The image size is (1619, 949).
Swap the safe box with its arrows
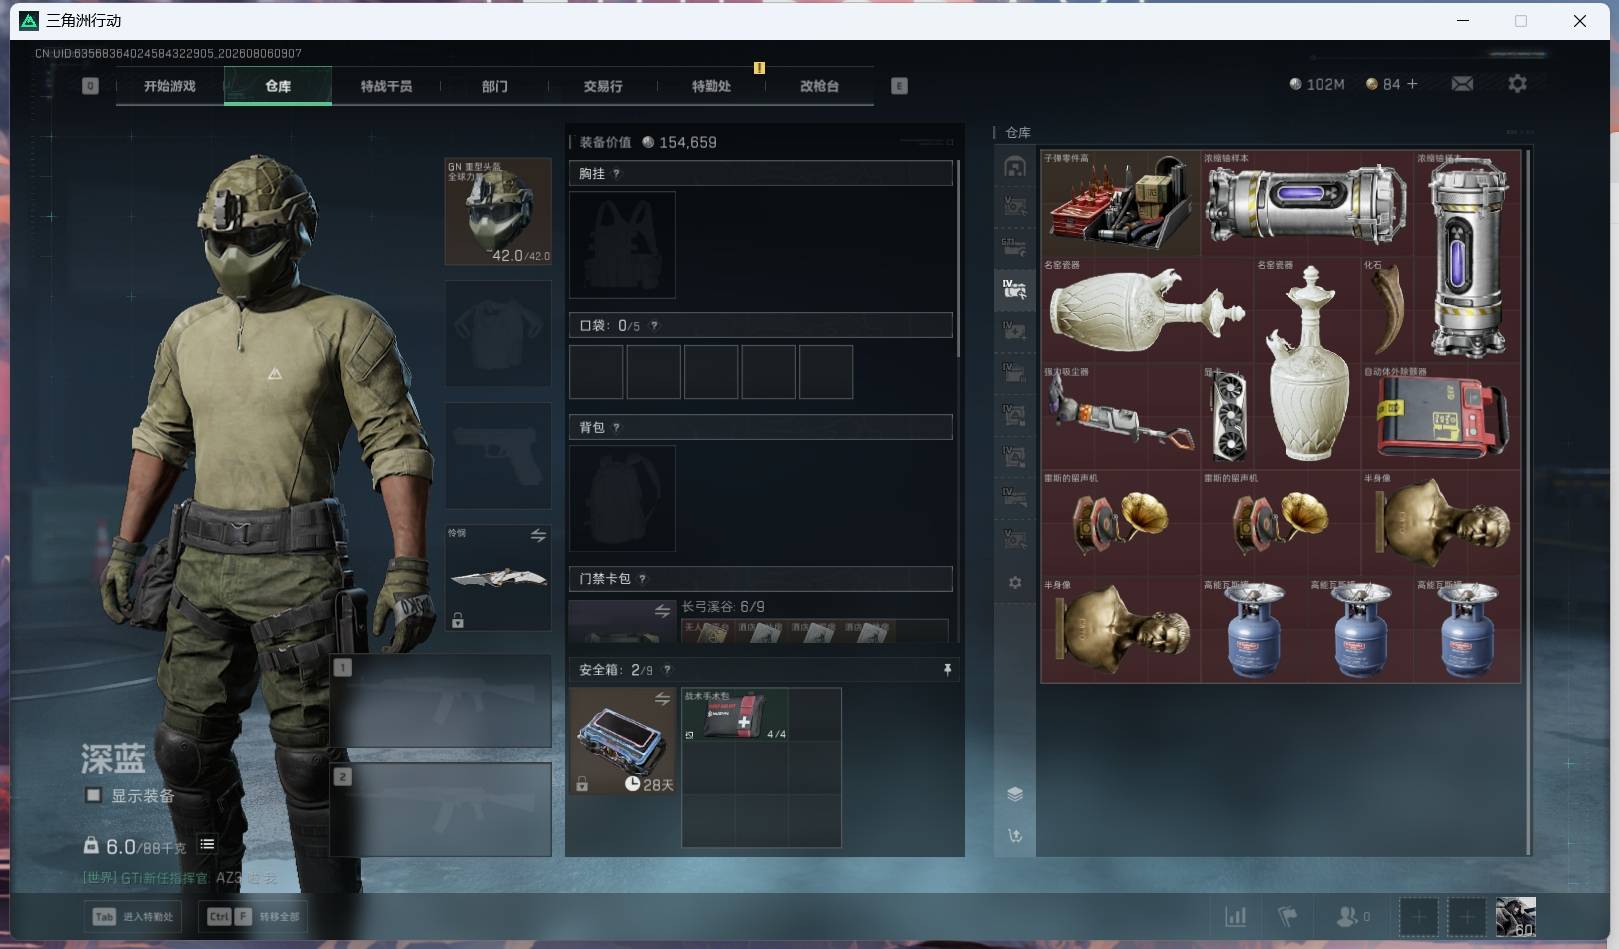pyautogui.click(x=662, y=699)
